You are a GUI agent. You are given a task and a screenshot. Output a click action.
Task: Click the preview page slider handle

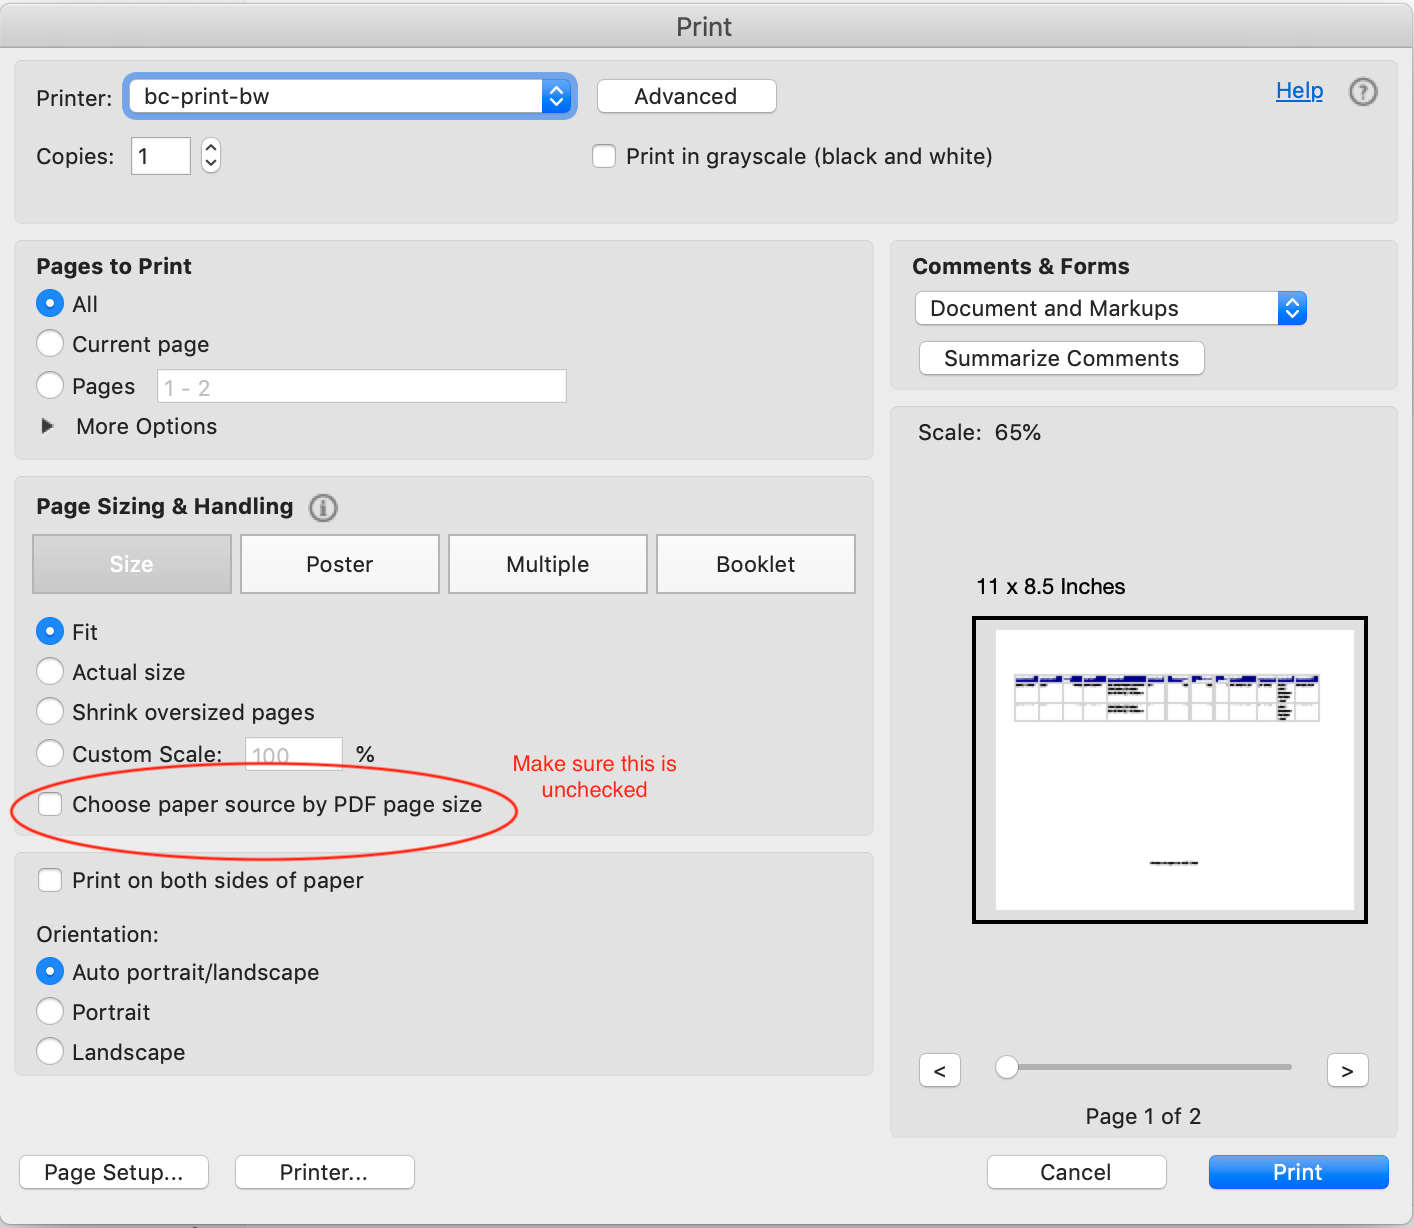click(1007, 1067)
